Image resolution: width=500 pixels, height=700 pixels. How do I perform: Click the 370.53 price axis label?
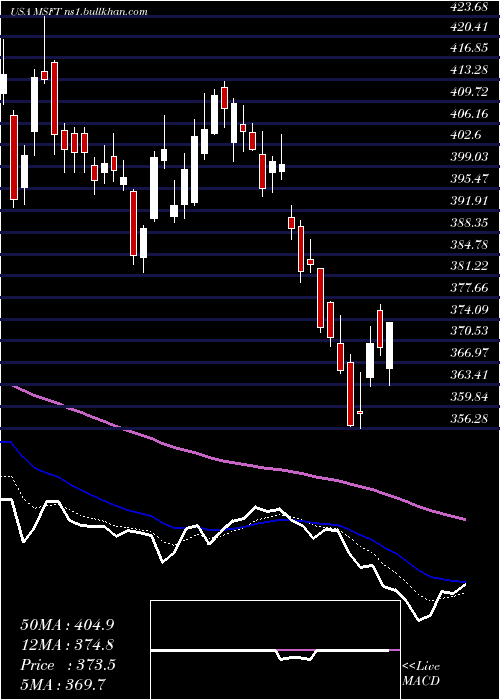click(469, 332)
